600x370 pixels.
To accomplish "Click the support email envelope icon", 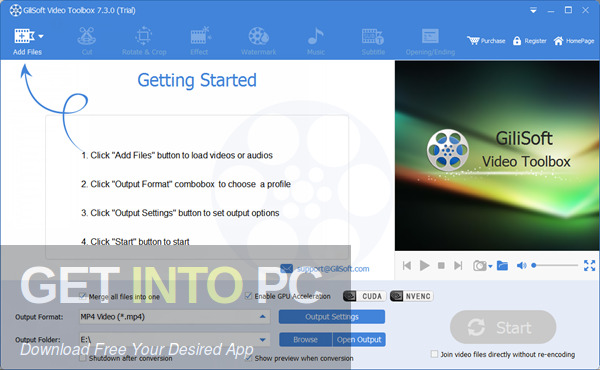I will pyautogui.click(x=287, y=269).
